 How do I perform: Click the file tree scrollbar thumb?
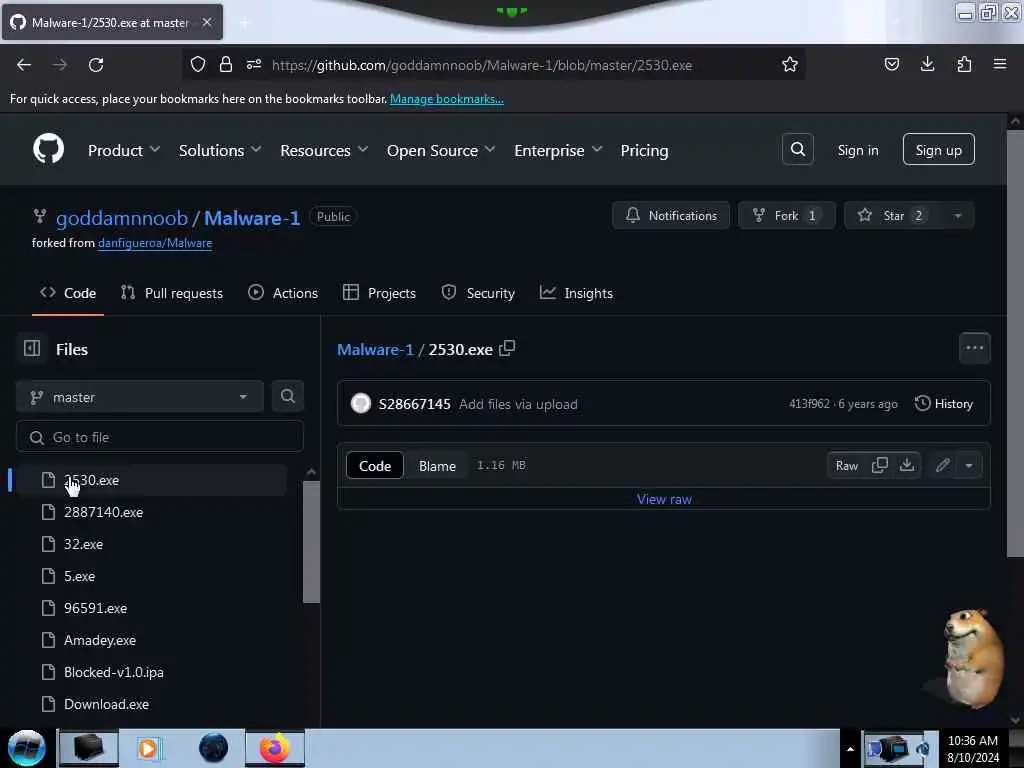pos(312,541)
